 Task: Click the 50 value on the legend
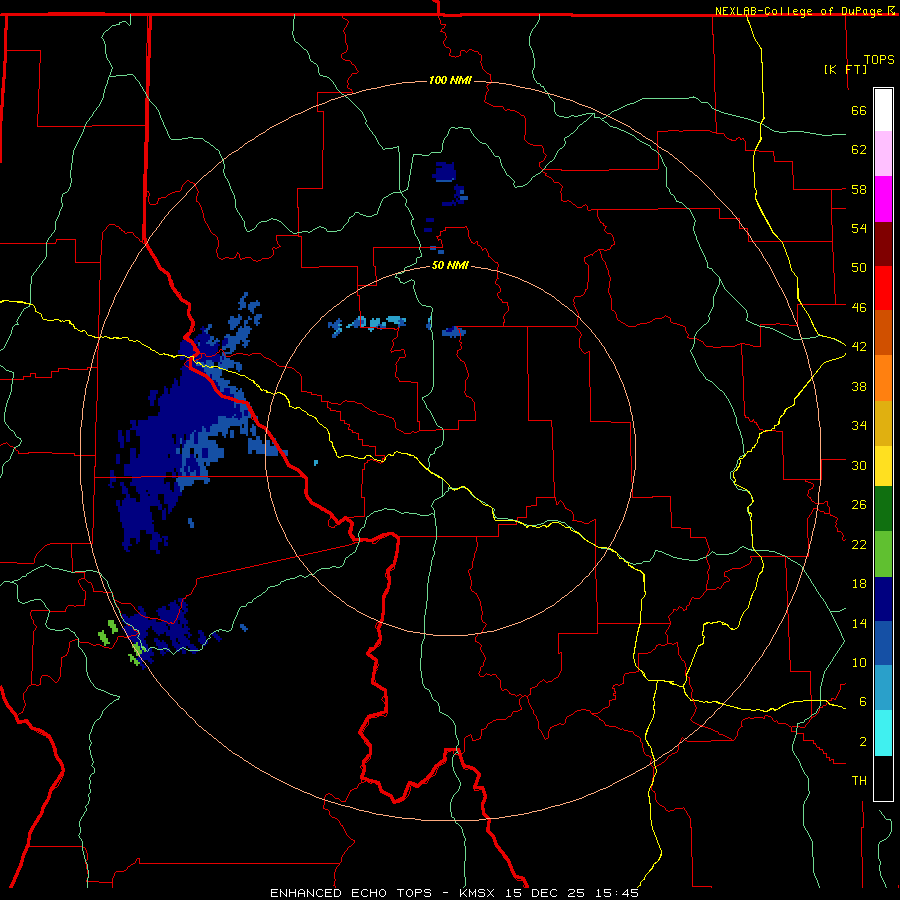[859, 267]
